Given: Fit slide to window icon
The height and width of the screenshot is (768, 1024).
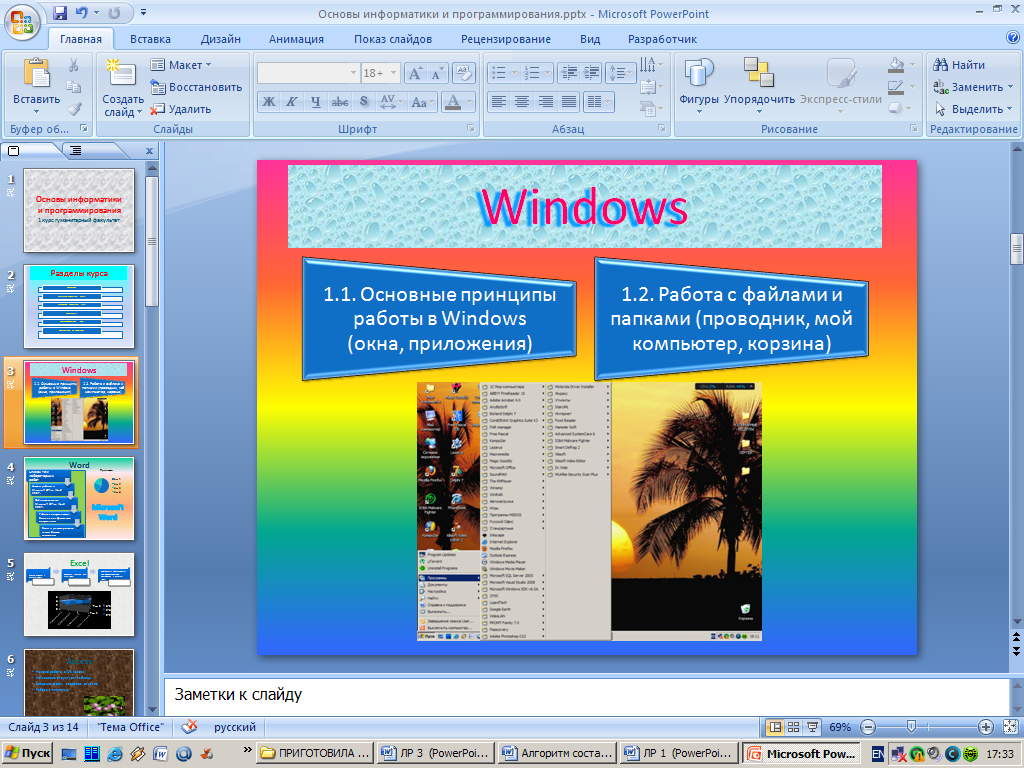Looking at the screenshot, I should coord(1010,727).
